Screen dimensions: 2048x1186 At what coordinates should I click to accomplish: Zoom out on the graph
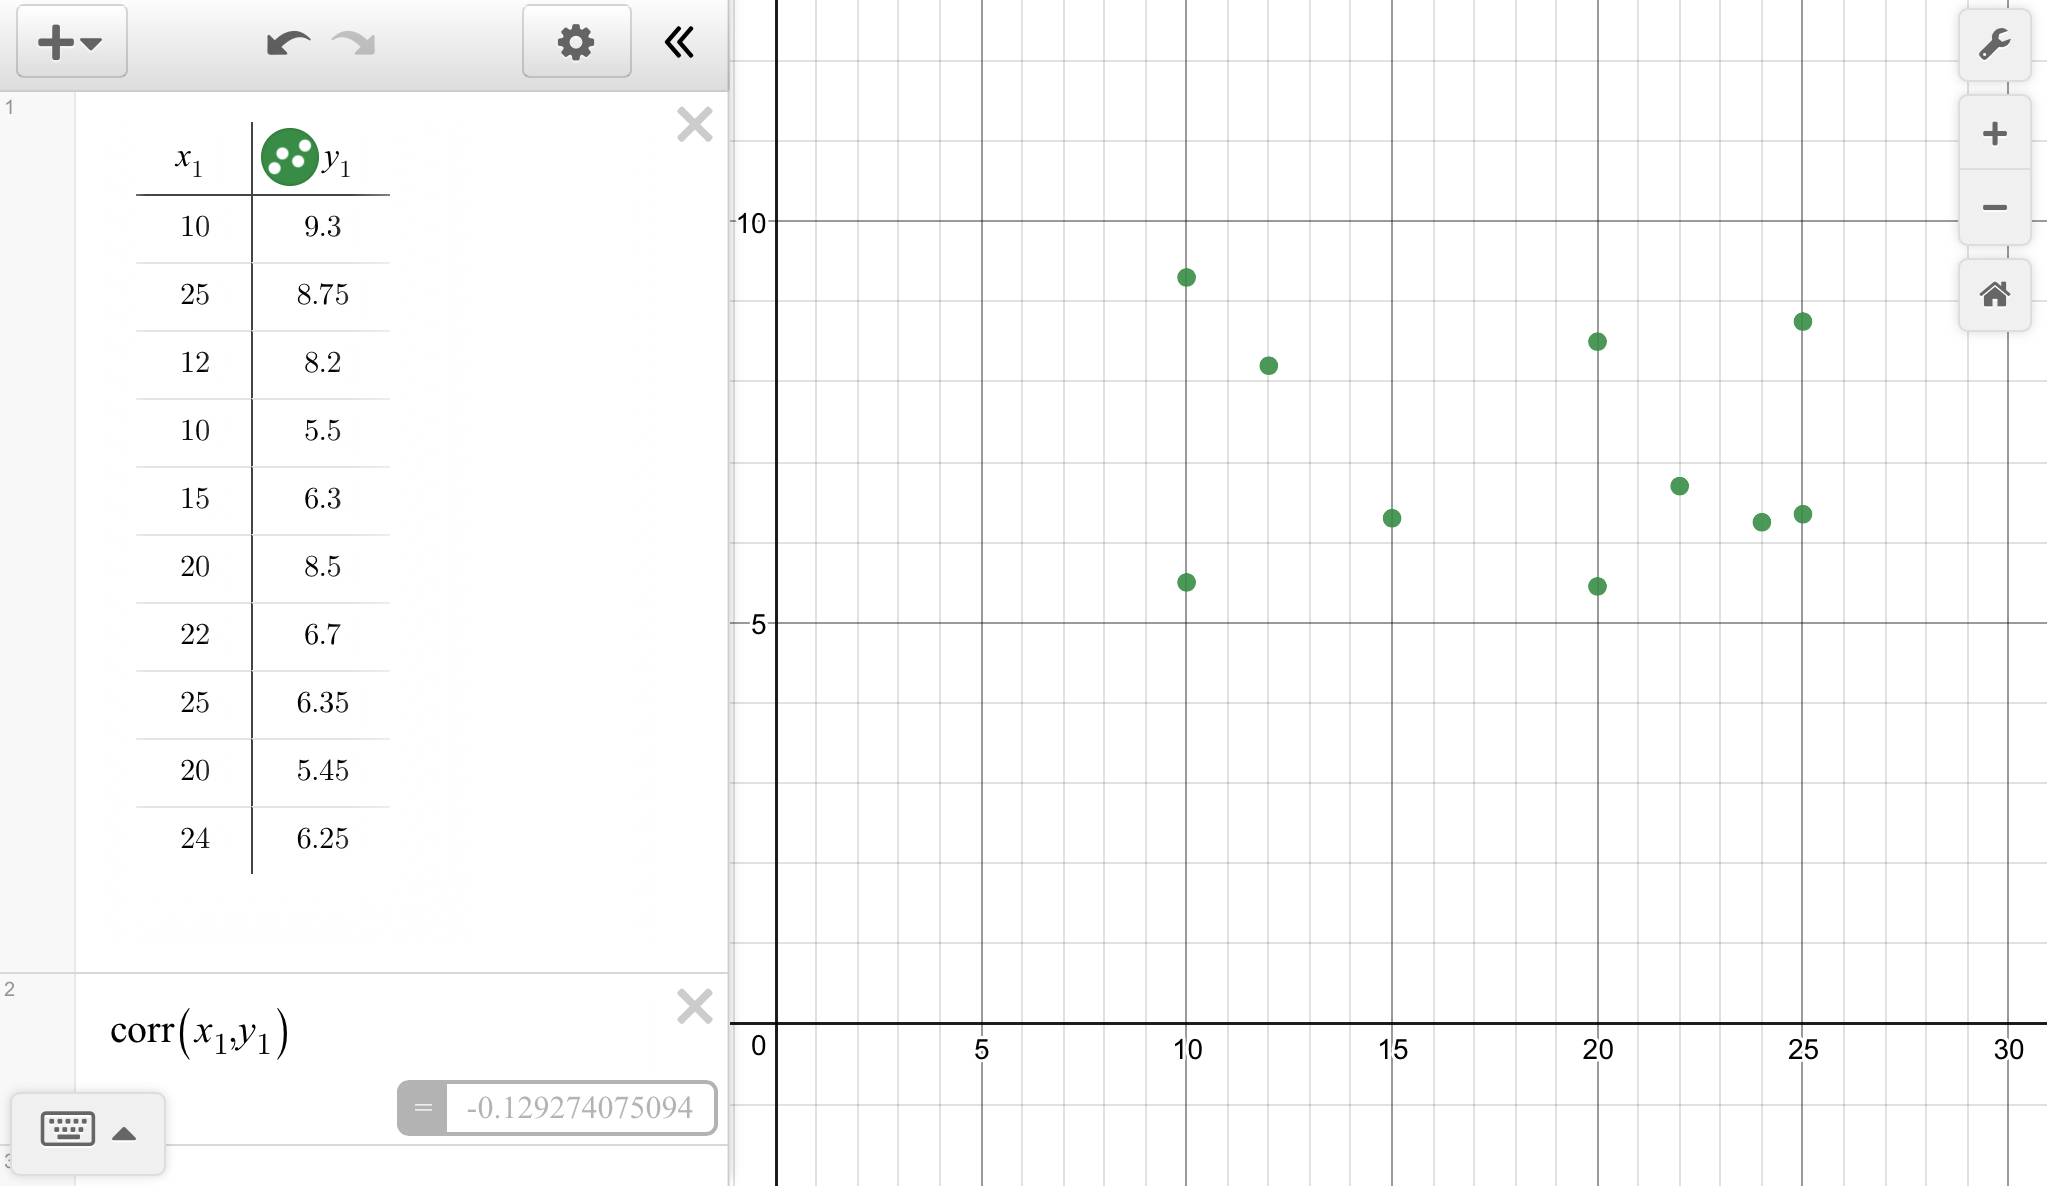coord(1994,208)
